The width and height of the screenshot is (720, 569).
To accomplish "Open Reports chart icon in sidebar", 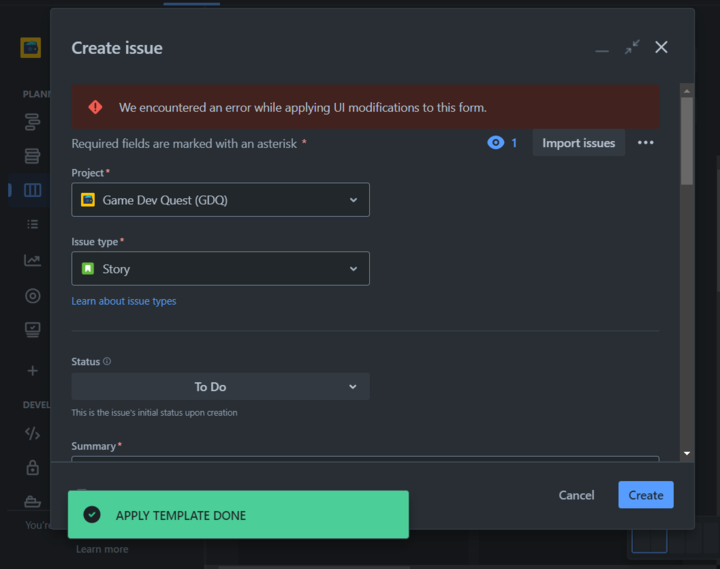I will pyautogui.click(x=32, y=261).
